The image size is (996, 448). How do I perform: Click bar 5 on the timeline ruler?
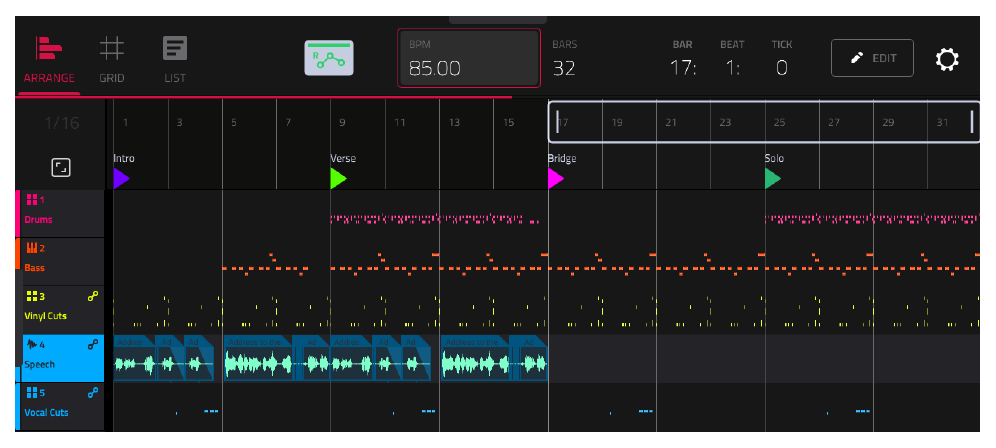[x=234, y=123]
